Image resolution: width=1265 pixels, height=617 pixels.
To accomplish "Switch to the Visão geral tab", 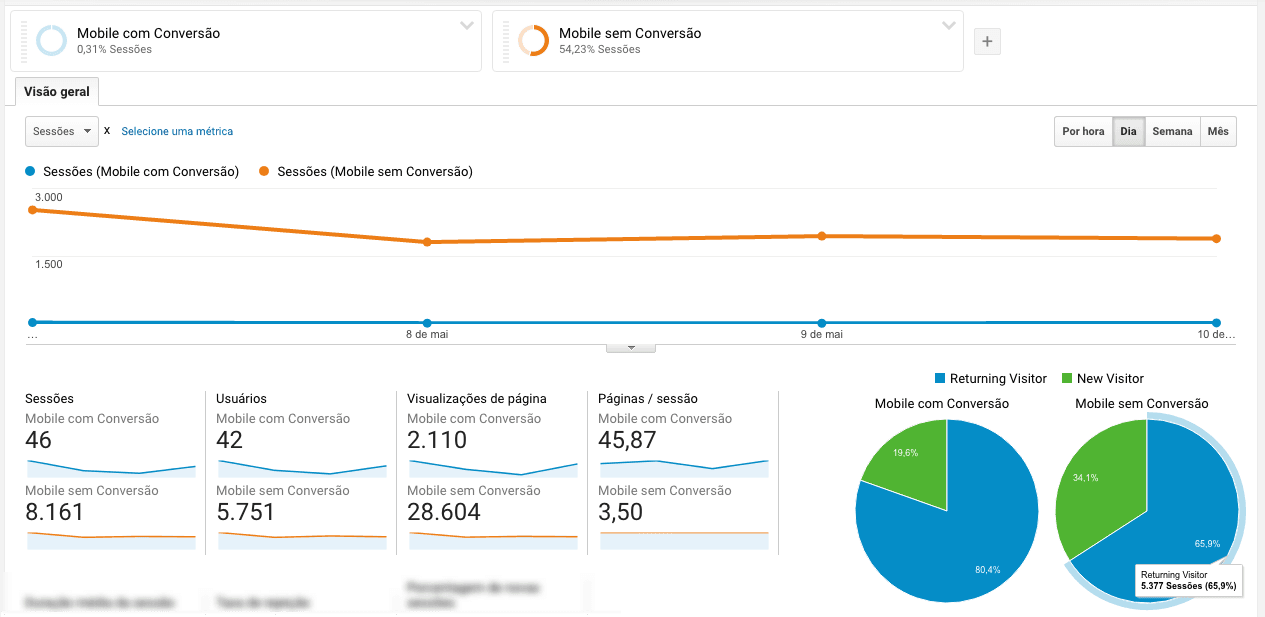I will click(57, 91).
